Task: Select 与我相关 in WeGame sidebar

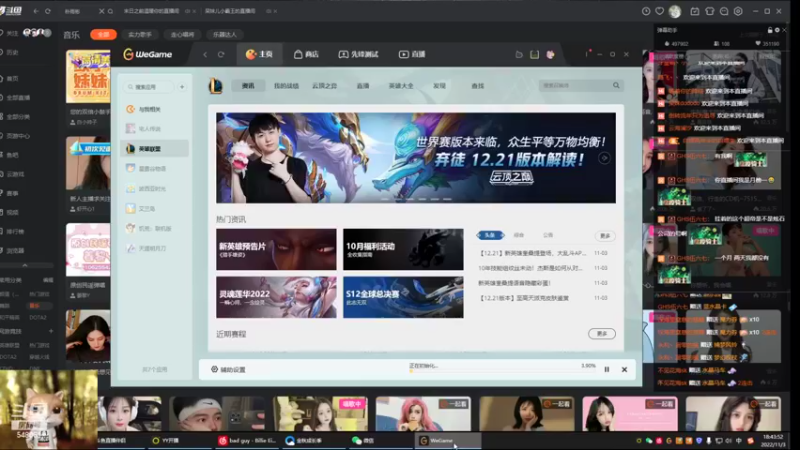Action: (x=155, y=109)
